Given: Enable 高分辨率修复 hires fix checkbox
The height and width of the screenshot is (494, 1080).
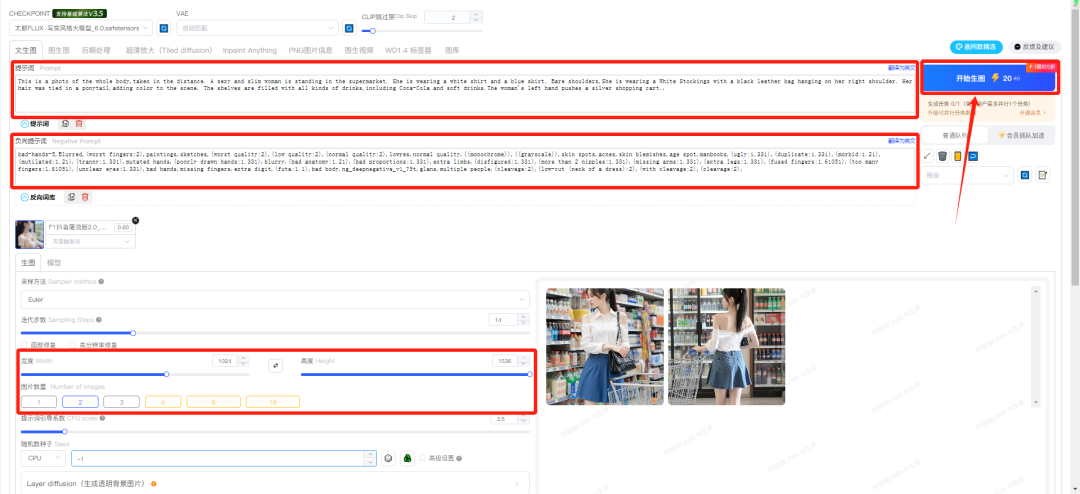Looking at the screenshot, I should (x=73, y=344).
